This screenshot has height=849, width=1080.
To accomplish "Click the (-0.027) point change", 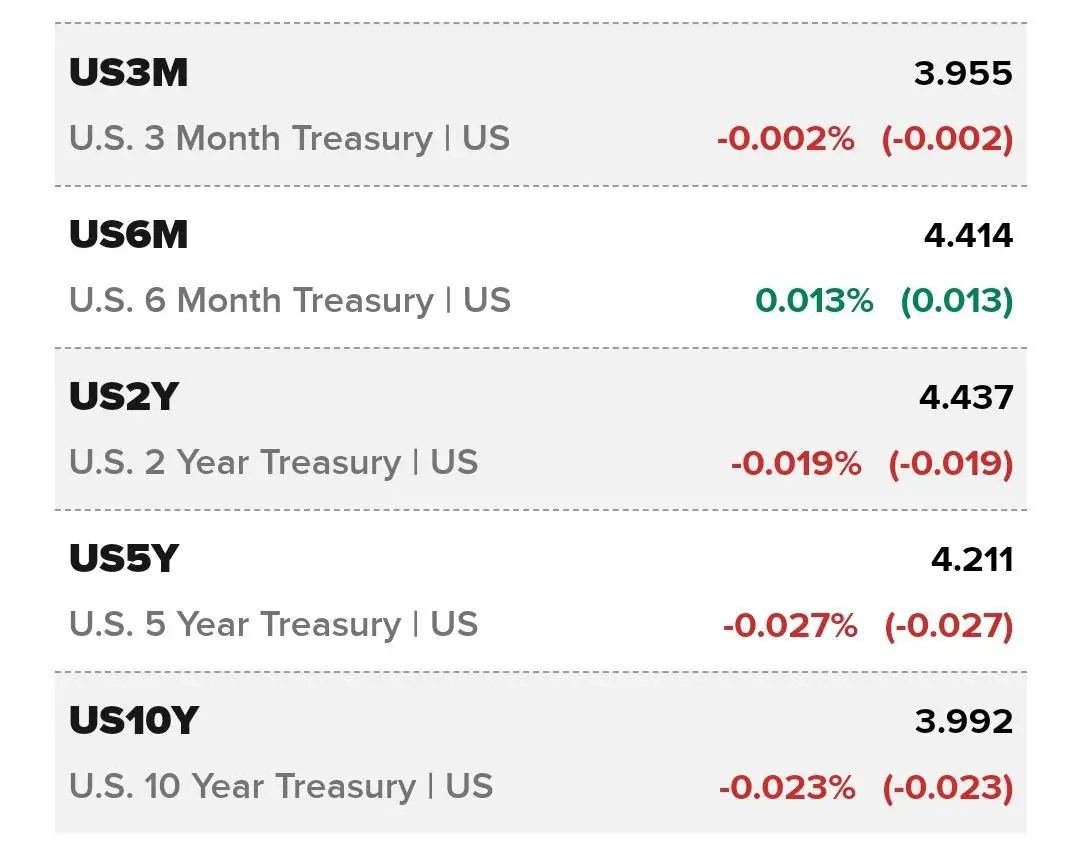I will tap(949, 625).
